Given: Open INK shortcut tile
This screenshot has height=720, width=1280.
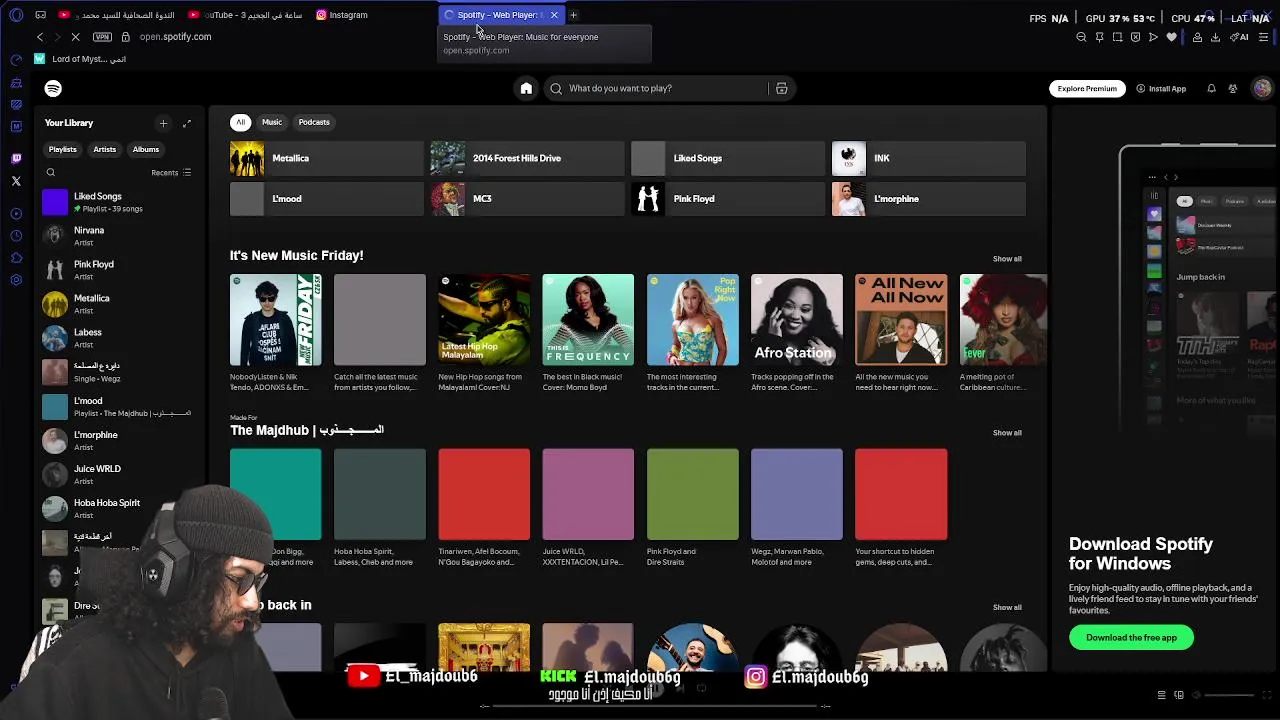Looking at the screenshot, I should (929, 158).
